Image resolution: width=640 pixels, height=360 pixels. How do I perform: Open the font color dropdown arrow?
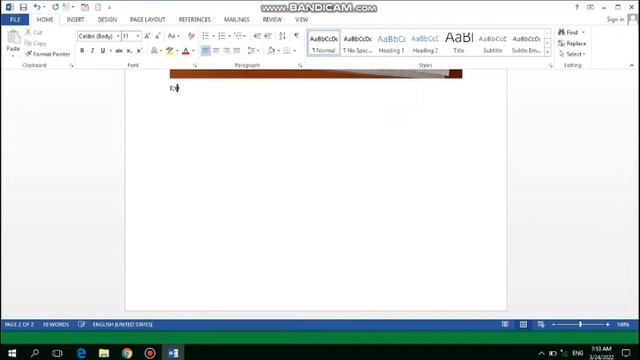coord(193,51)
